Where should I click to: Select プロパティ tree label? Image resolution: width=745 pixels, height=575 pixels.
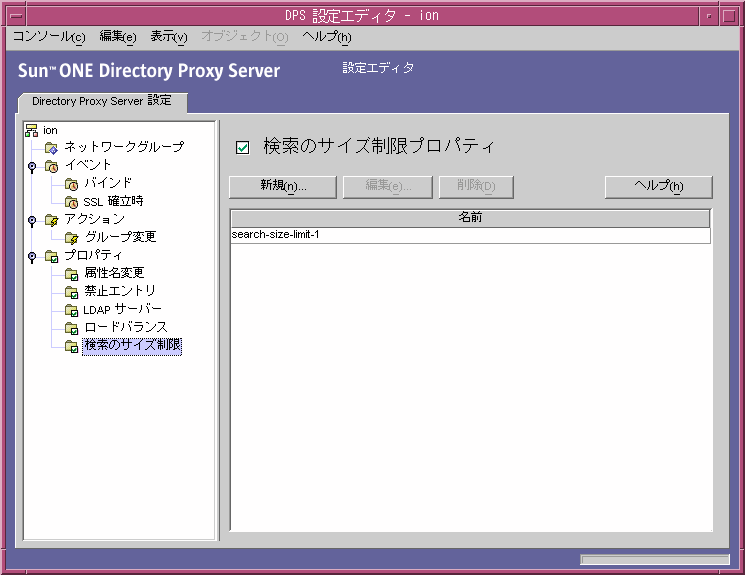coord(93,255)
